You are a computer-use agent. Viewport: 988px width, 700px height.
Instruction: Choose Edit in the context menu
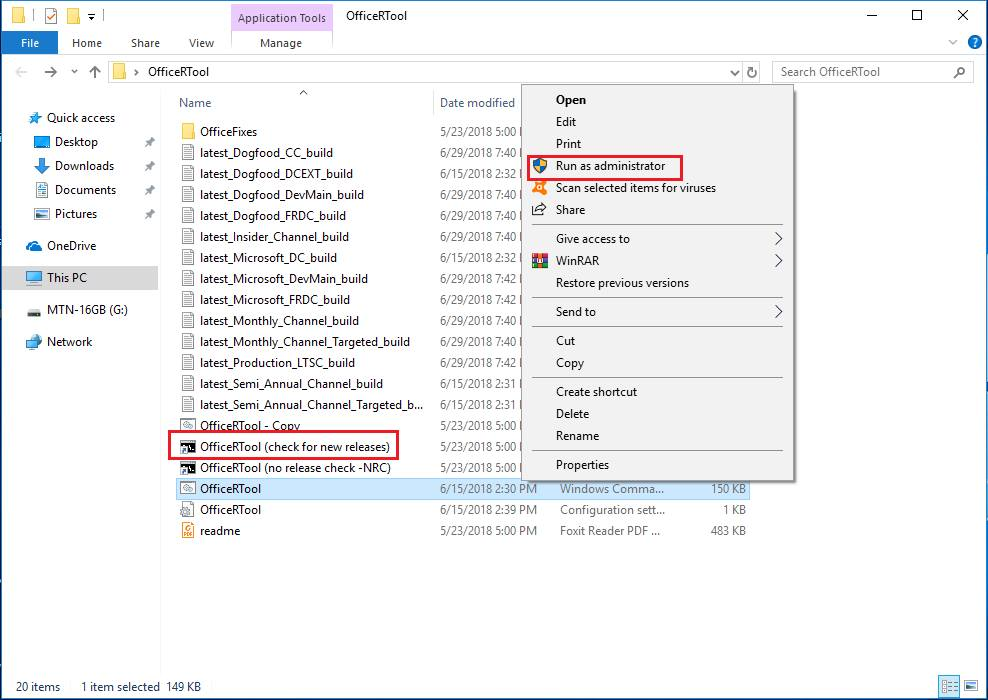click(x=566, y=122)
